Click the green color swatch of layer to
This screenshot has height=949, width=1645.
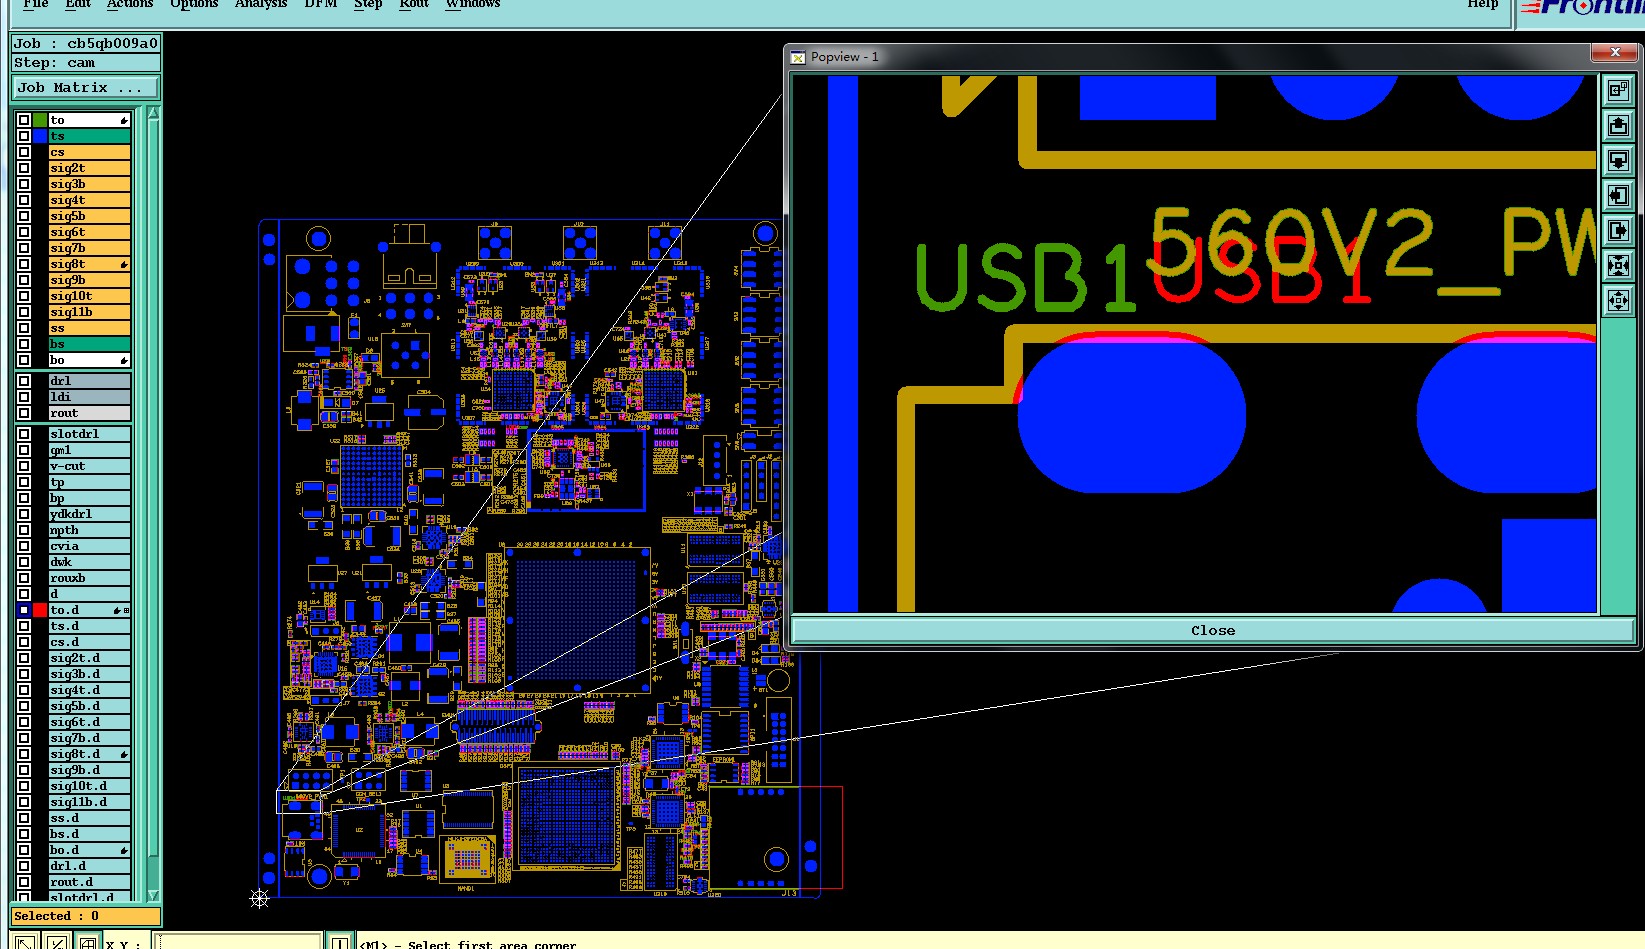[x=40, y=120]
